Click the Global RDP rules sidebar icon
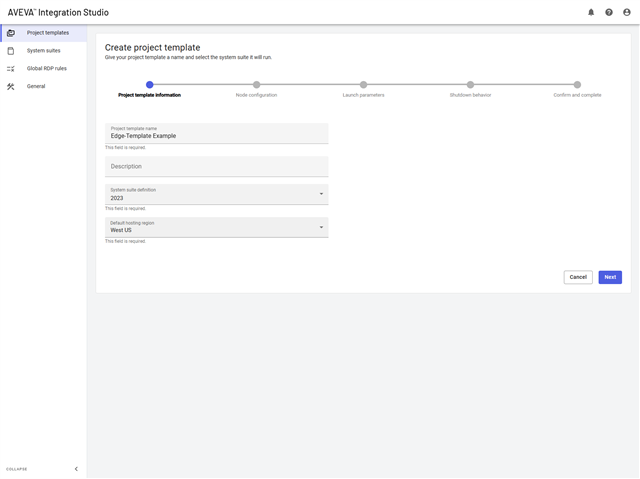Image resolution: width=640 pixels, height=479 pixels. pyautogui.click(x=11, y=69)
